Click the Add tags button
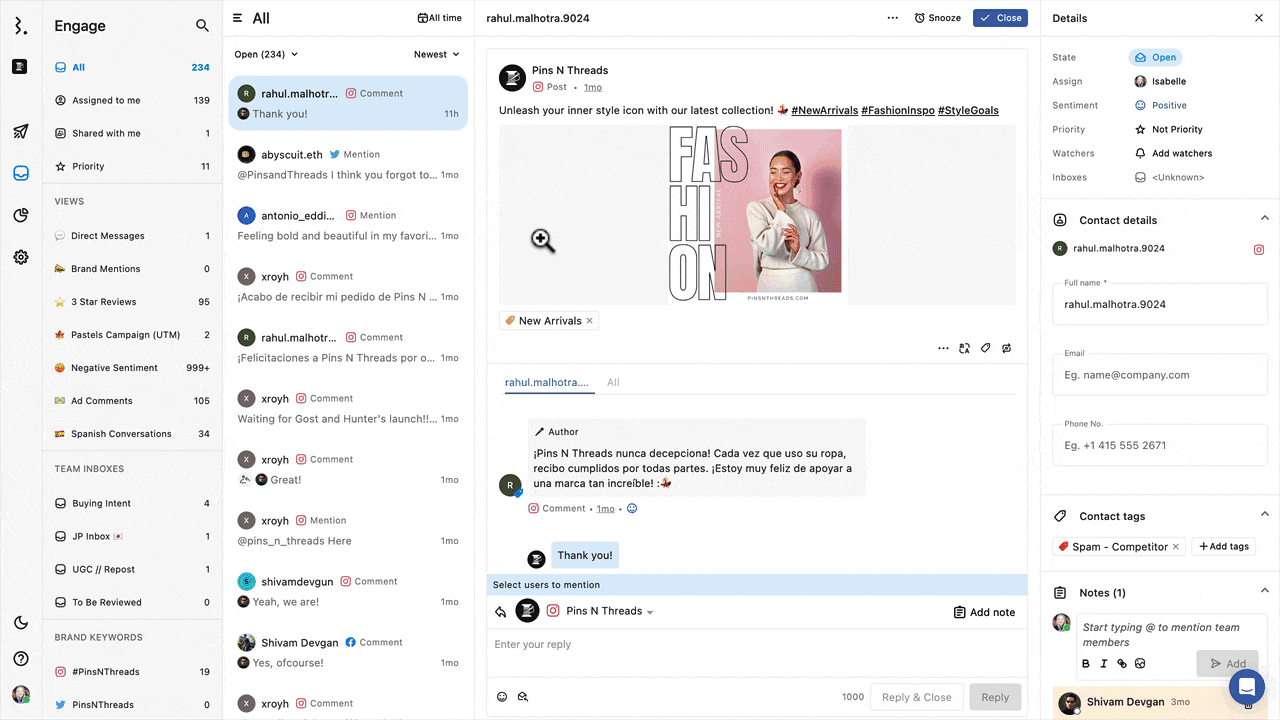 pyautogui.click(x=1224, y=547)
